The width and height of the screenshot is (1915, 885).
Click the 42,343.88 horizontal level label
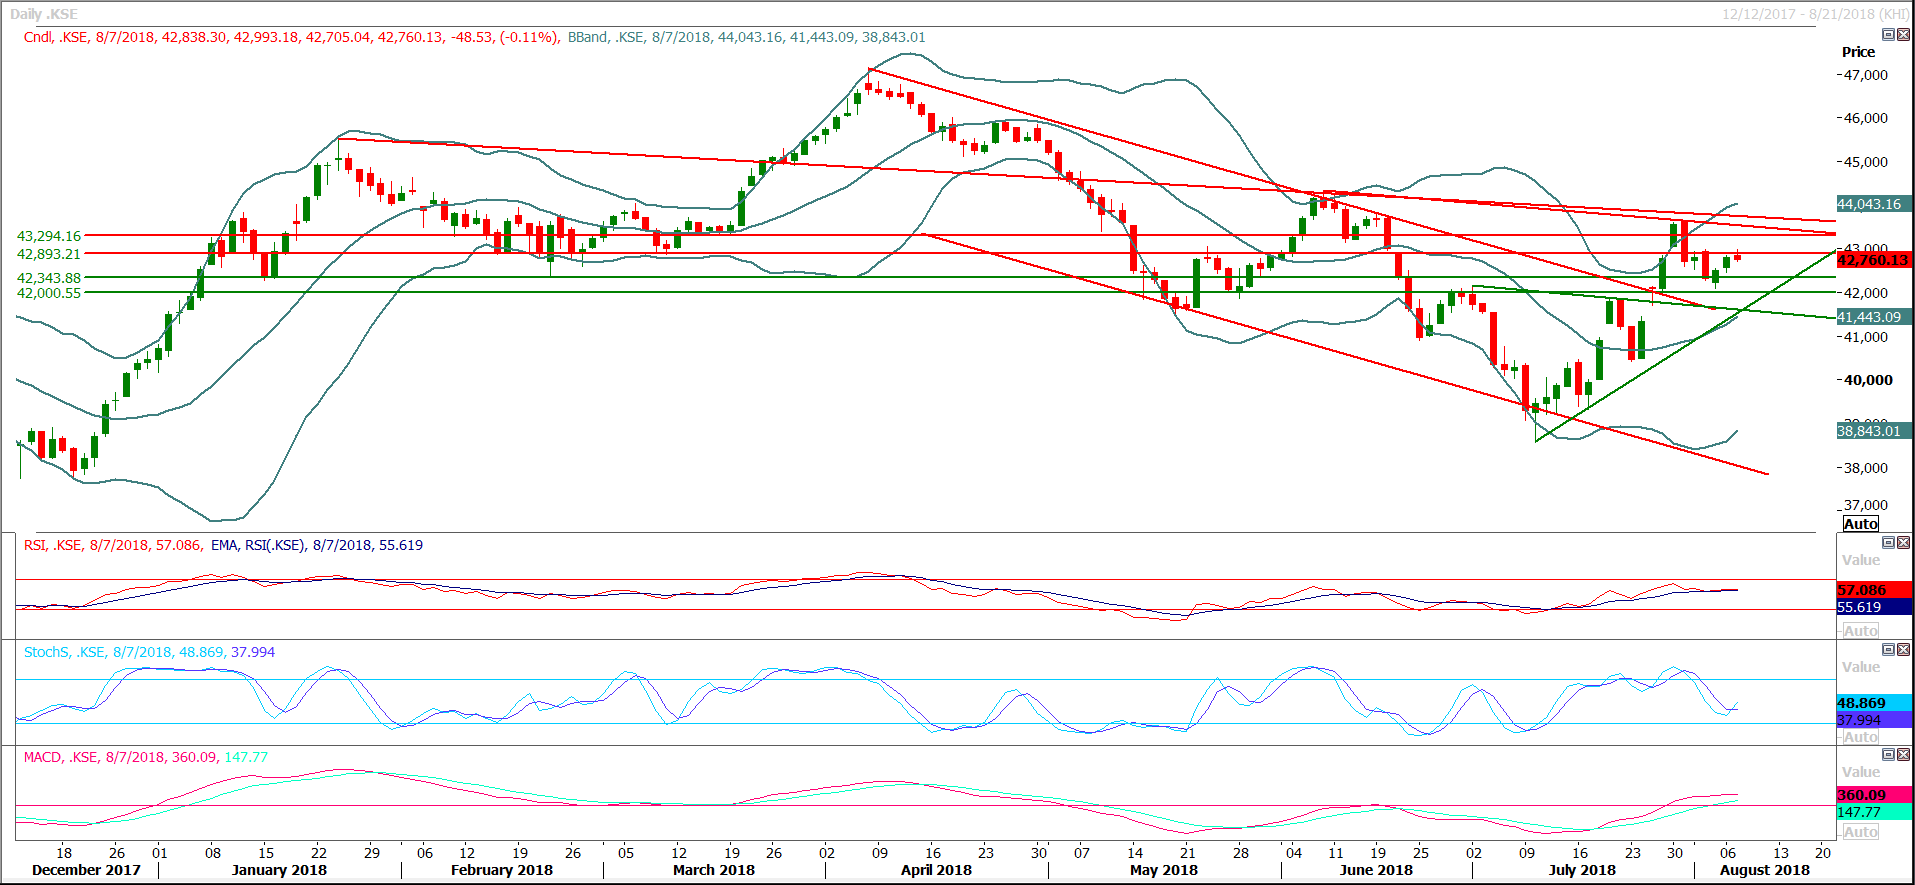click(49, 278)
